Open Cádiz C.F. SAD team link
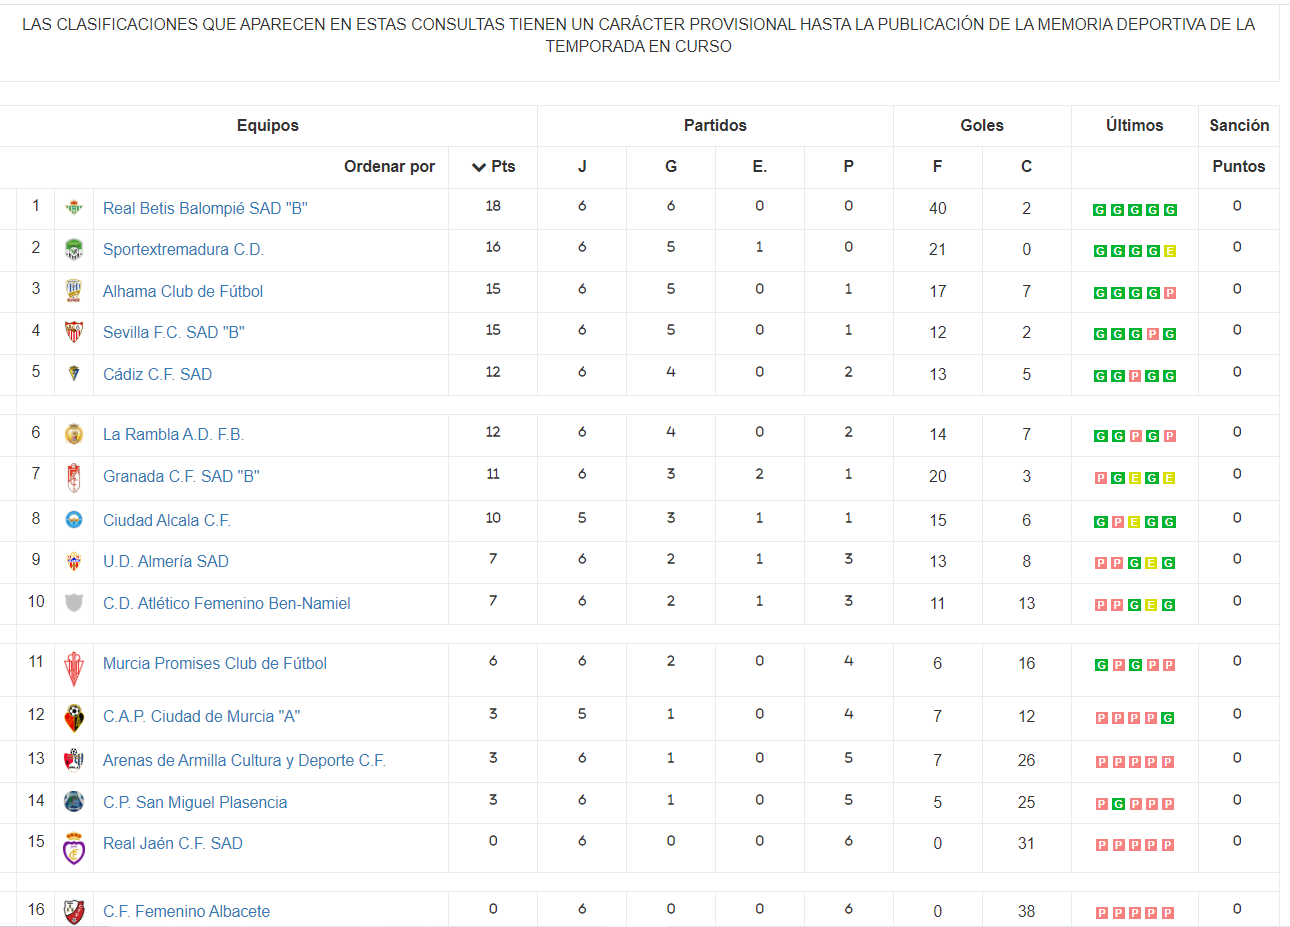Image resolution: width=1290 pixels, height=927 pixels. (x=157, y=374)
